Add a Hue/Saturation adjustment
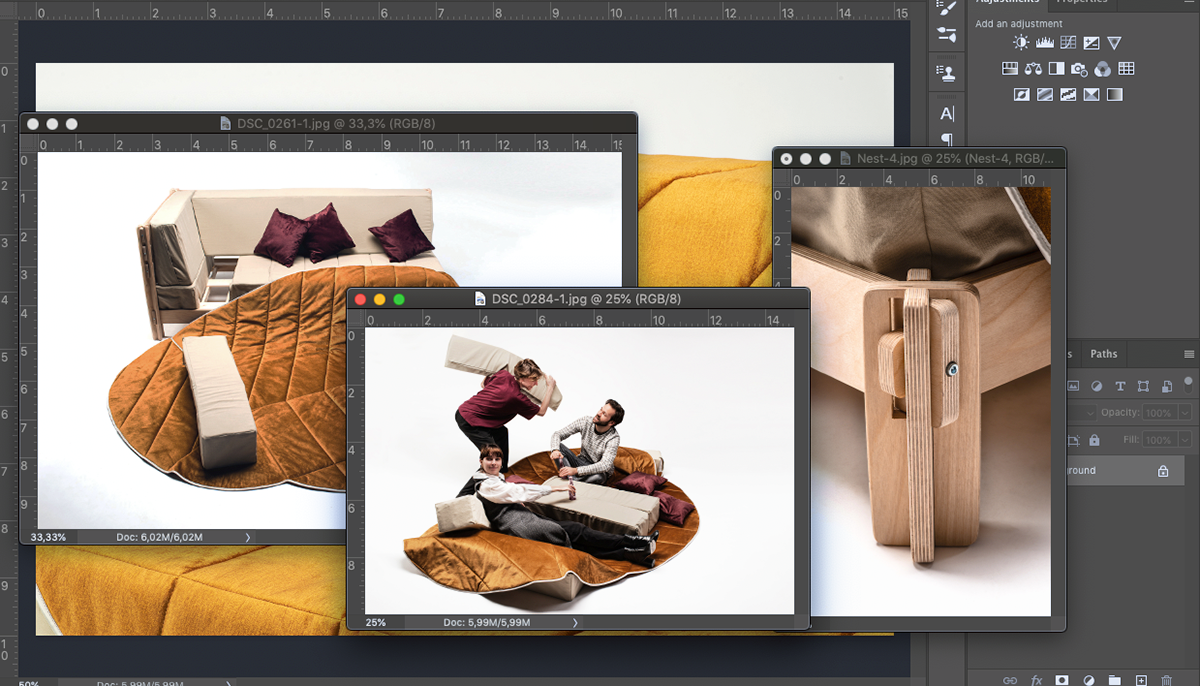Screen dimensions: 1200x686 (x=1010, y=69)
